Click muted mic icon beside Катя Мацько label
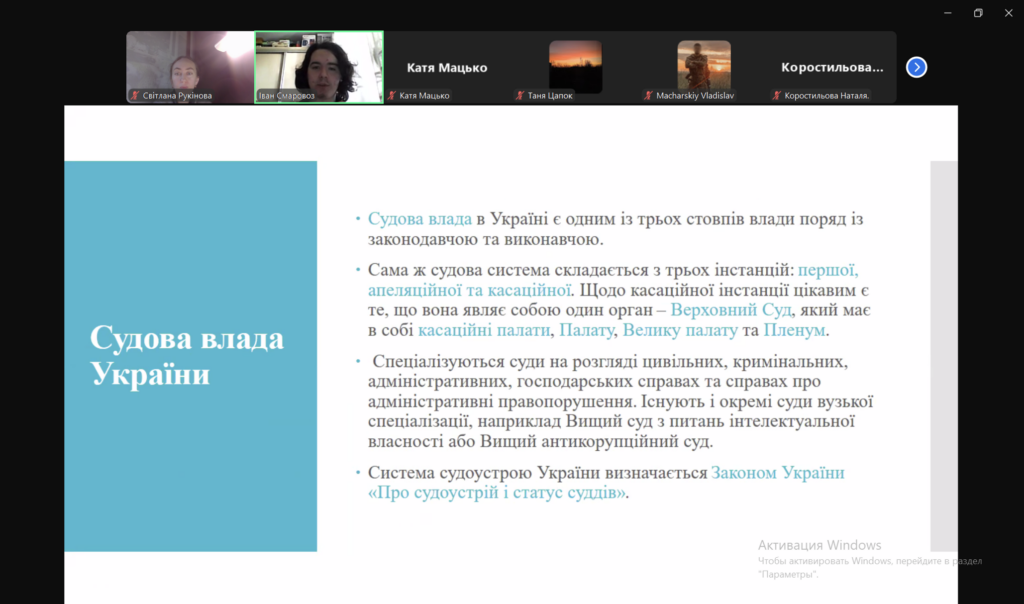Viewport: 1024px width, 604px height. (x=392, y=95)
